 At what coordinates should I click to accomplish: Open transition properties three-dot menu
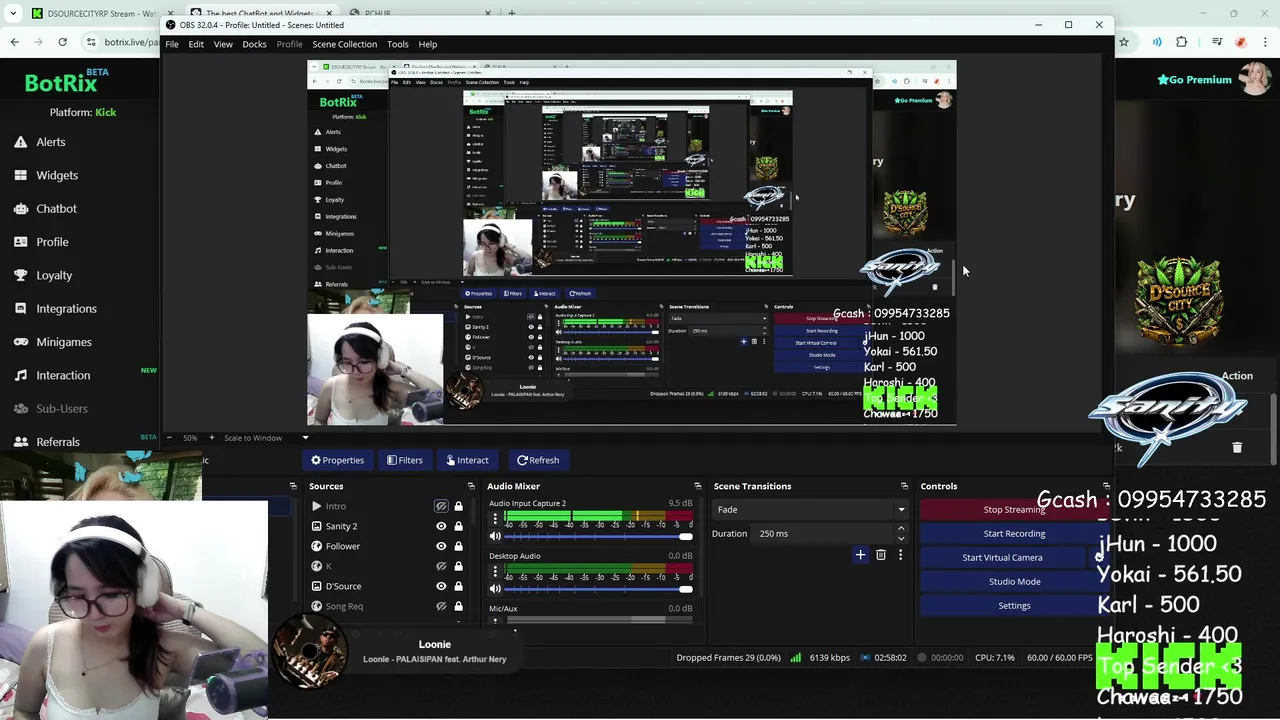pyautogui.click(x=900, y=555)
